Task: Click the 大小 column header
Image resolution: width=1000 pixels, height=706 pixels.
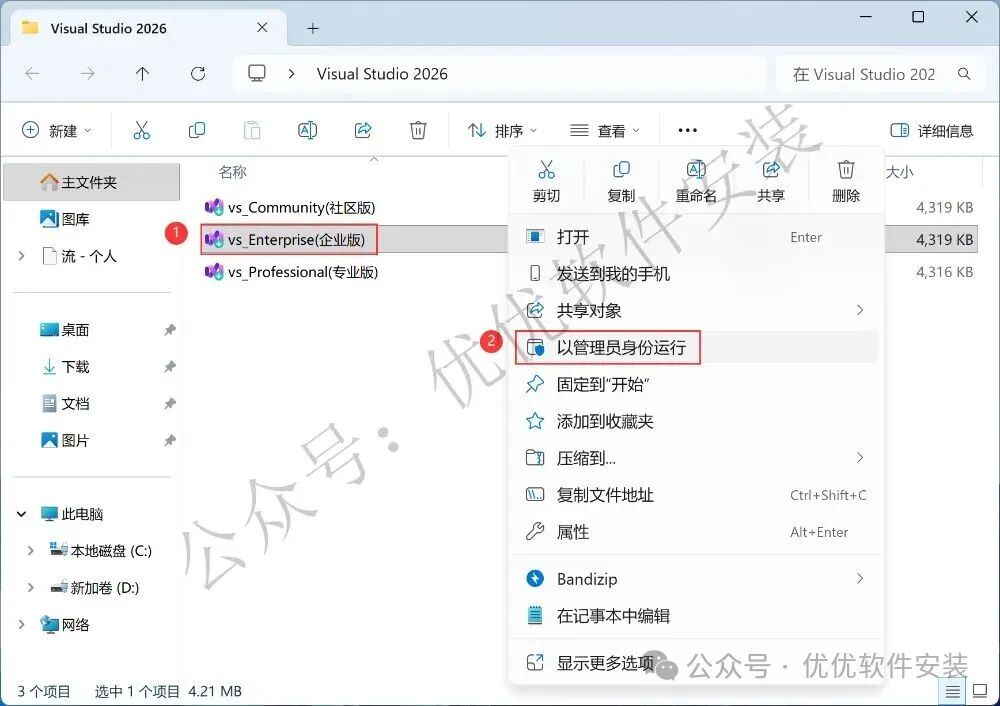Action: pos(899,172)
